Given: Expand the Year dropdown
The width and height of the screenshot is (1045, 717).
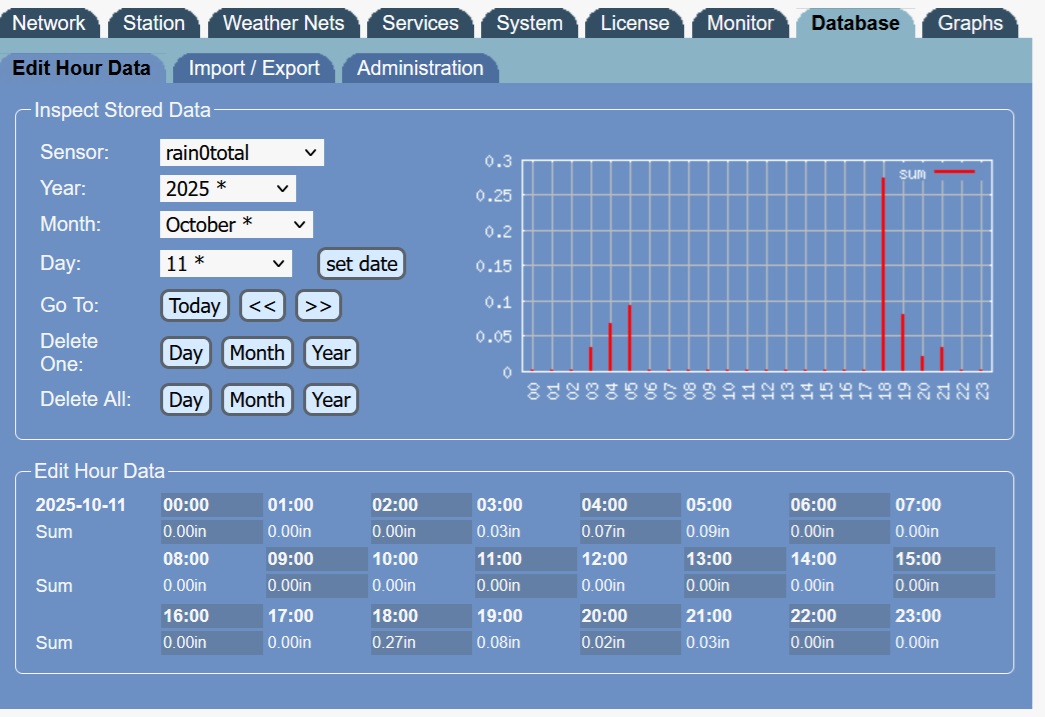Looking at the screenshot, I should coord(227,188).
